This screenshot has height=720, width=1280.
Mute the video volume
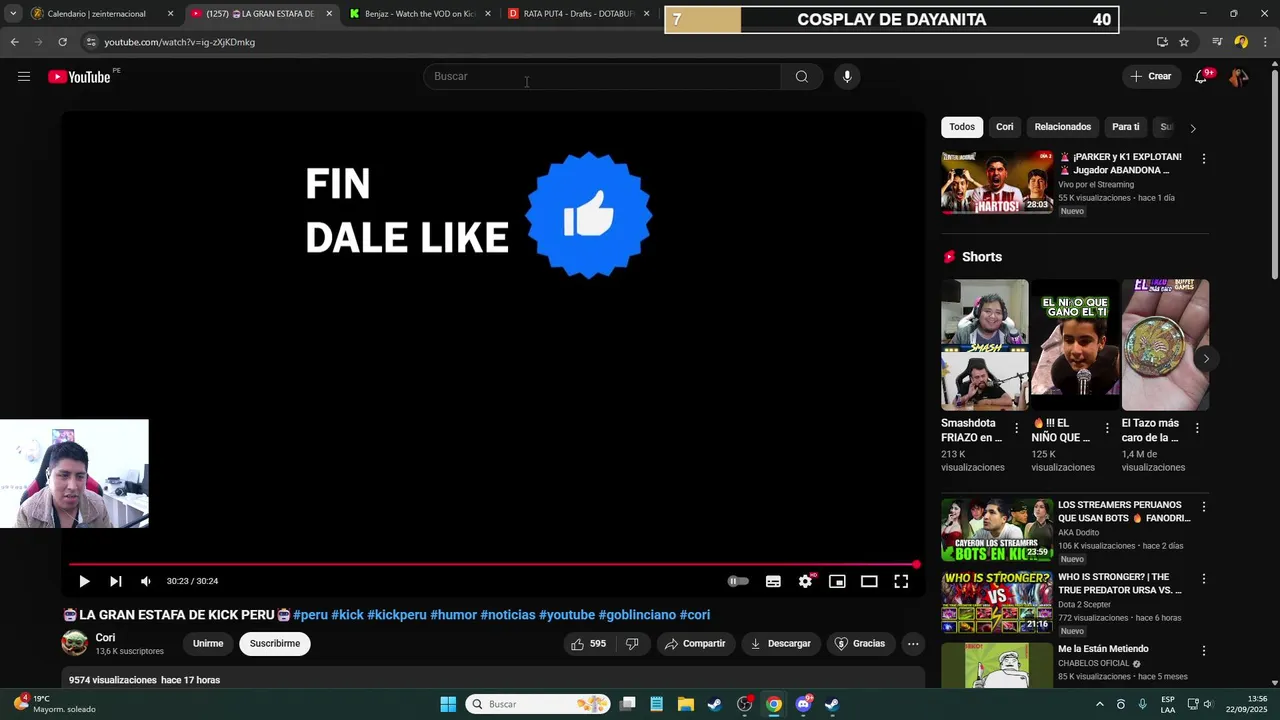coord(146,581)
